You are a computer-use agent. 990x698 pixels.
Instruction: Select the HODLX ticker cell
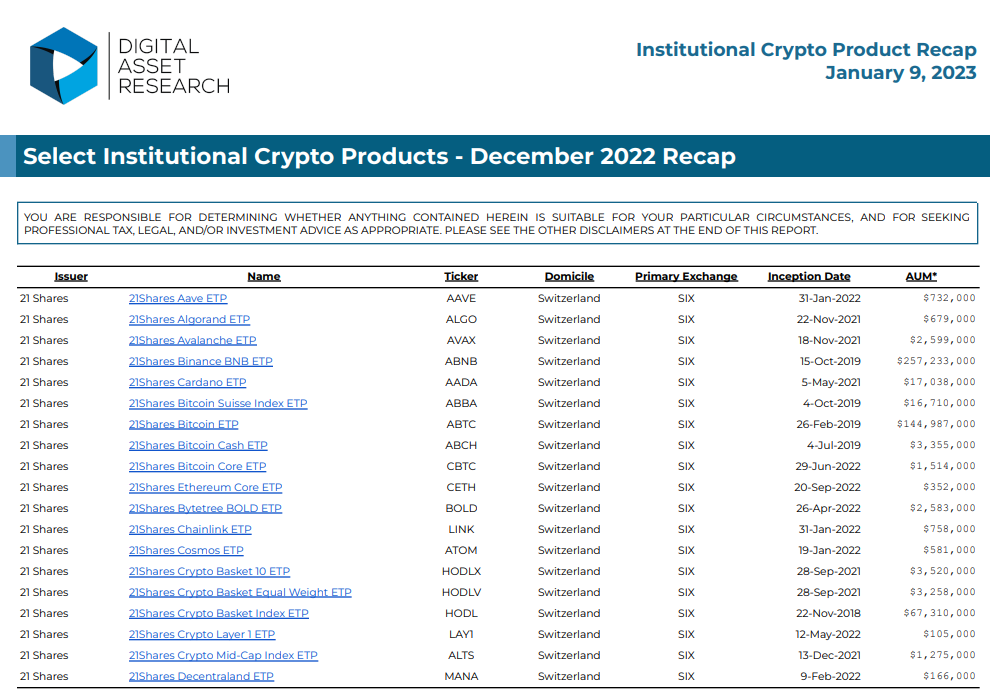pyautogui.click(x=461, y=571)
